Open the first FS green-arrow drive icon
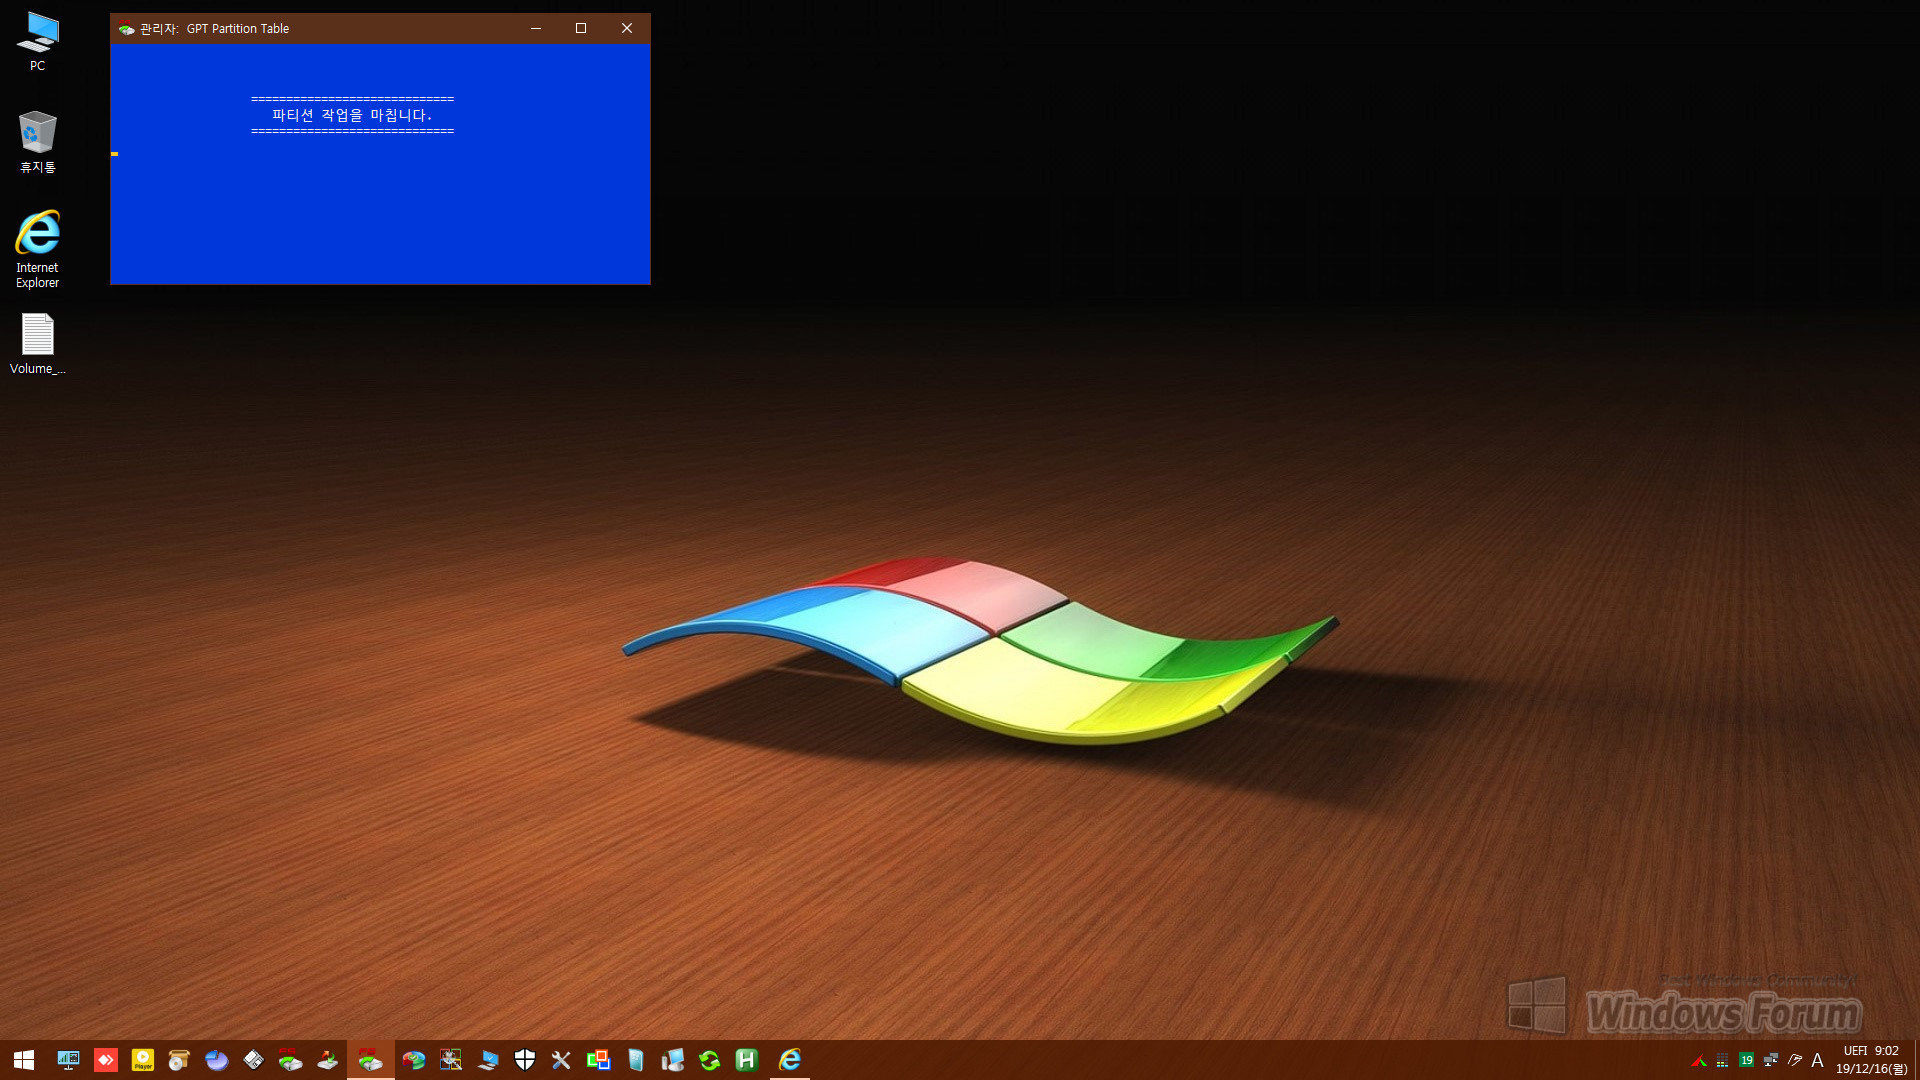 click(291, 1060)
